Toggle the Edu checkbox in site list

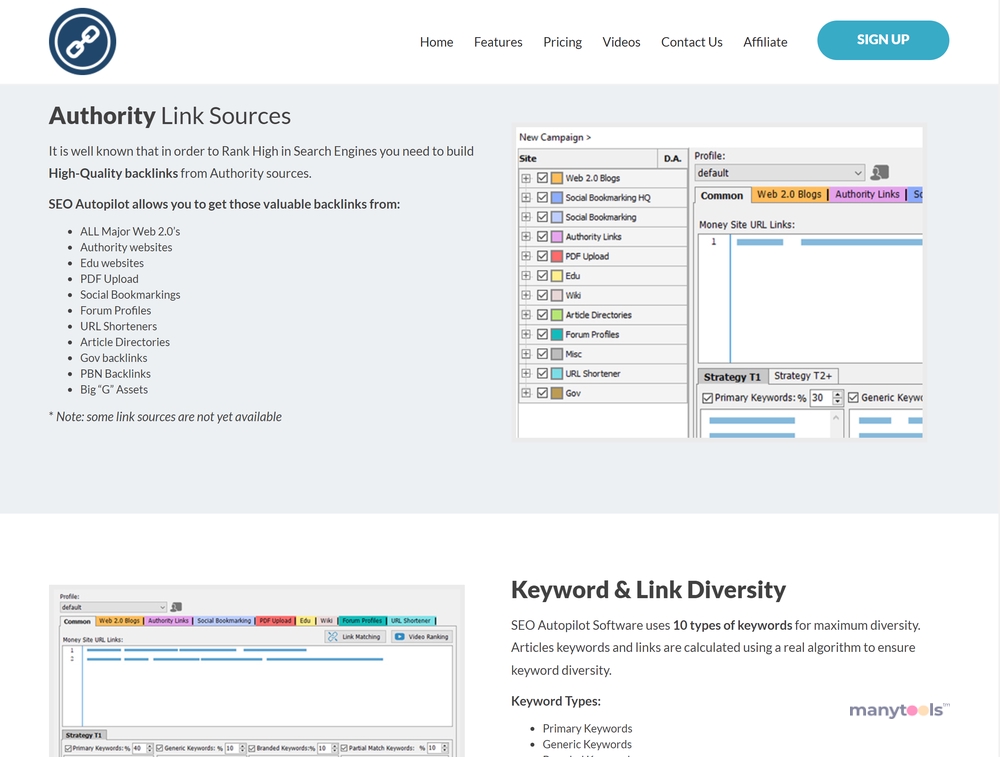coord(542,276)
